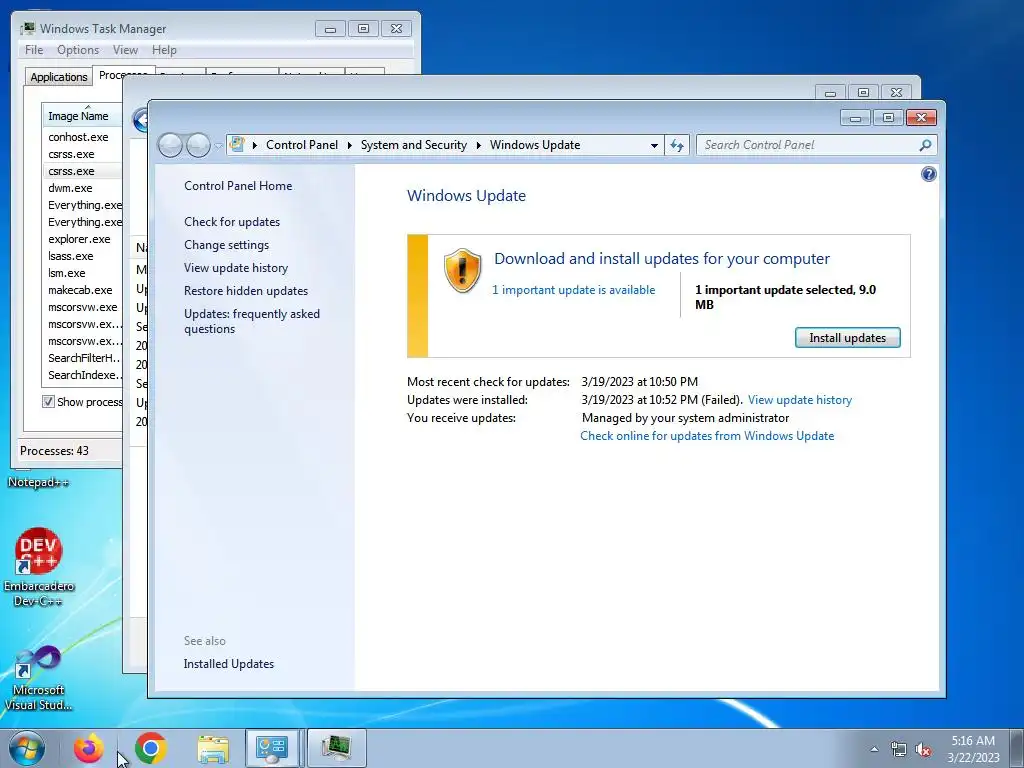This screenshot has width=1024, height=768.
Task: Go to Control Panel Home link
Action: click(238, 186)
